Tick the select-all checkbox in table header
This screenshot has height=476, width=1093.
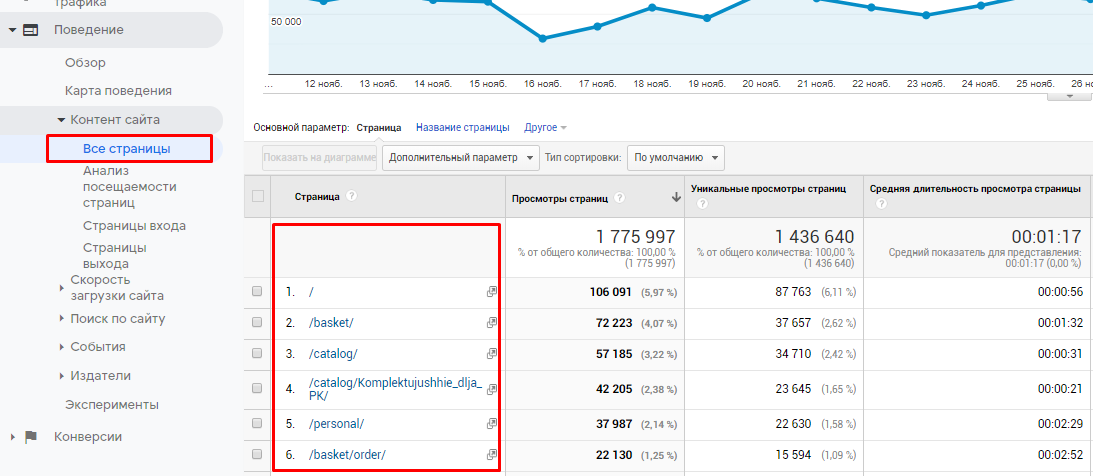coord(258,197)
